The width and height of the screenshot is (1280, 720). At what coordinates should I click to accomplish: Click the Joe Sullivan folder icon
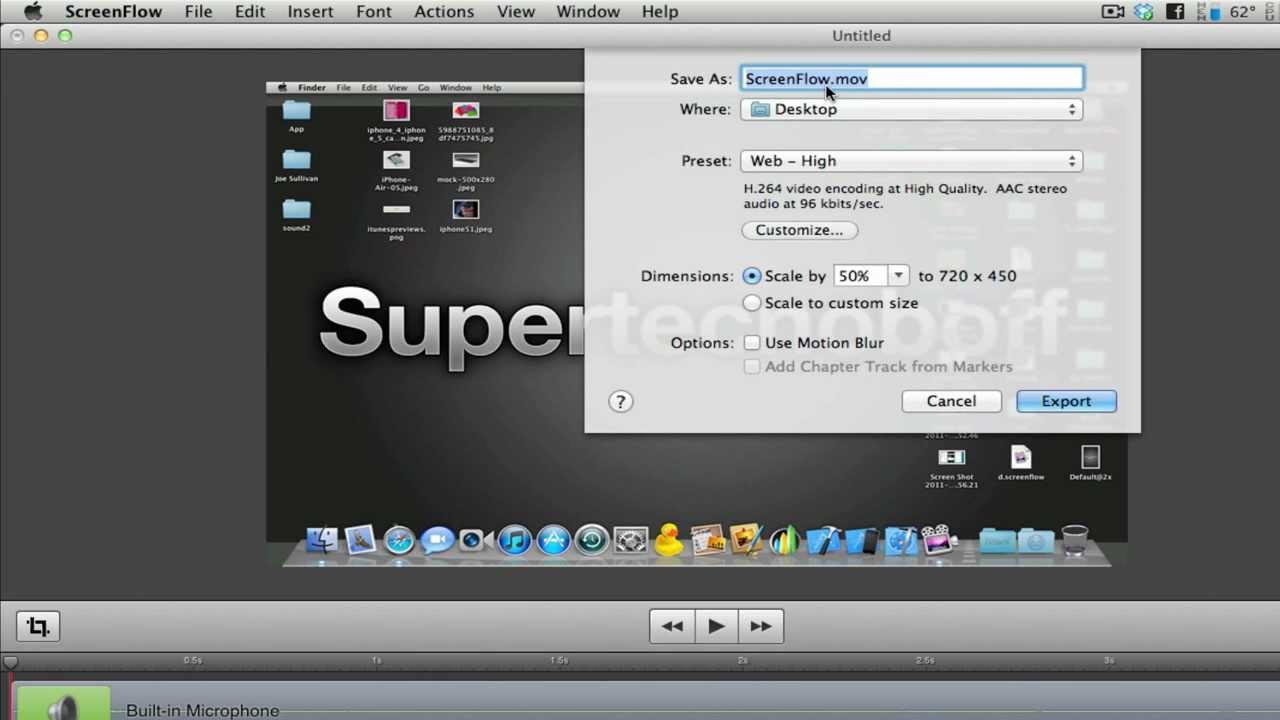click(296, 160)
